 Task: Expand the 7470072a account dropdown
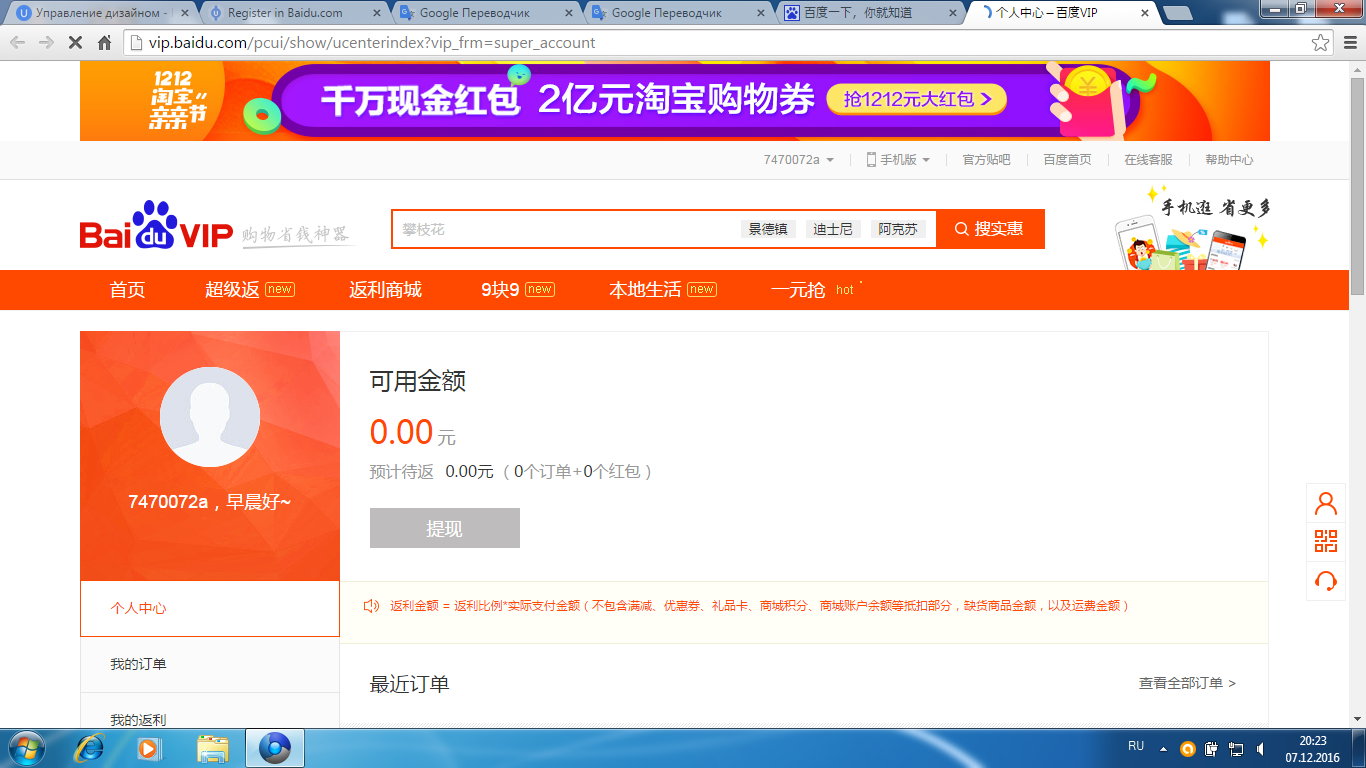pyautogui.click(x=798, y=160)
